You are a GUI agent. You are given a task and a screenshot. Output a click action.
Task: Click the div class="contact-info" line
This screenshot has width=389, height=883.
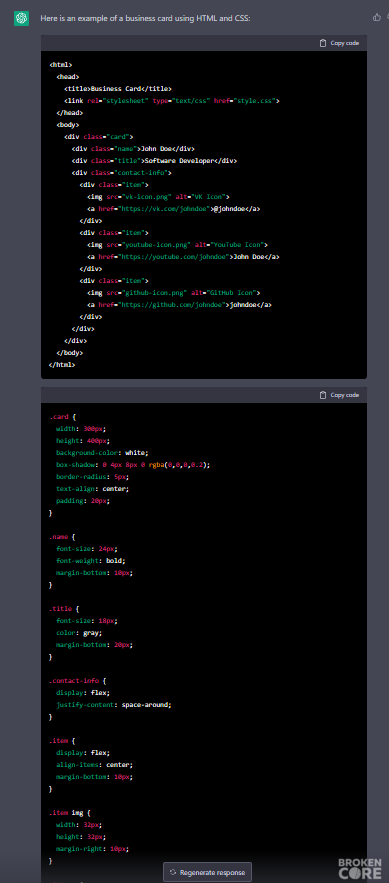[x=122, y=172]
